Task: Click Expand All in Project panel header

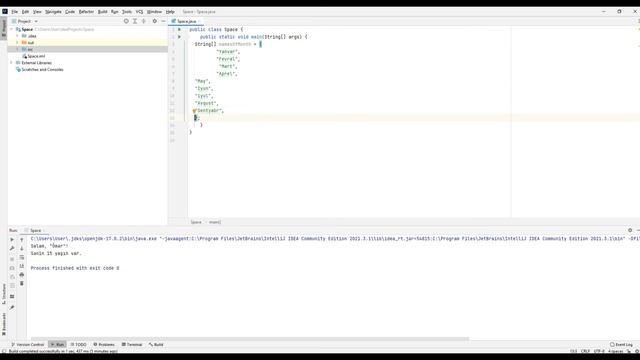Action: click(135, 21)
